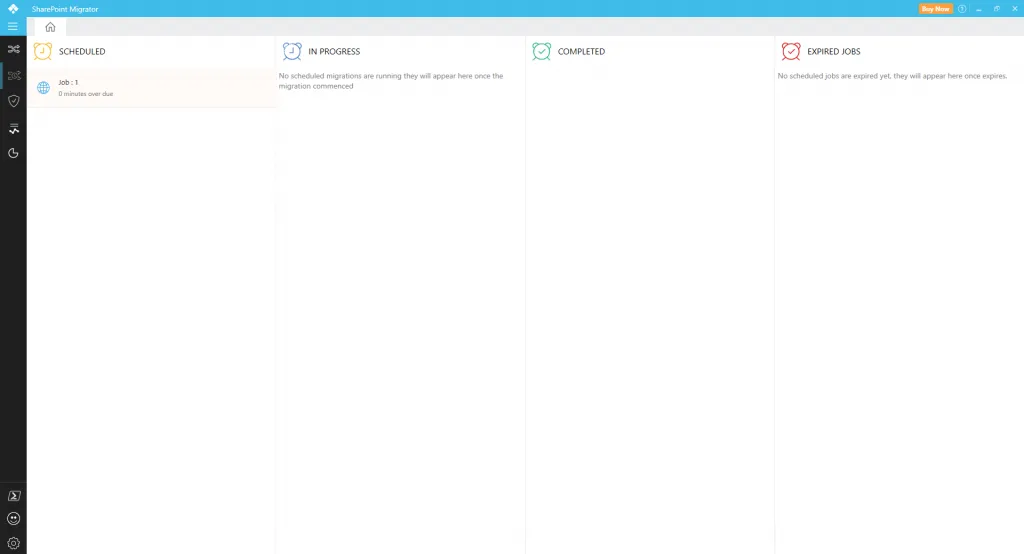Open the migration shuffle-arrows sidebar icon
This screenshot has width=1024, height=554.
pyautogui.click(x=13, y=49)
